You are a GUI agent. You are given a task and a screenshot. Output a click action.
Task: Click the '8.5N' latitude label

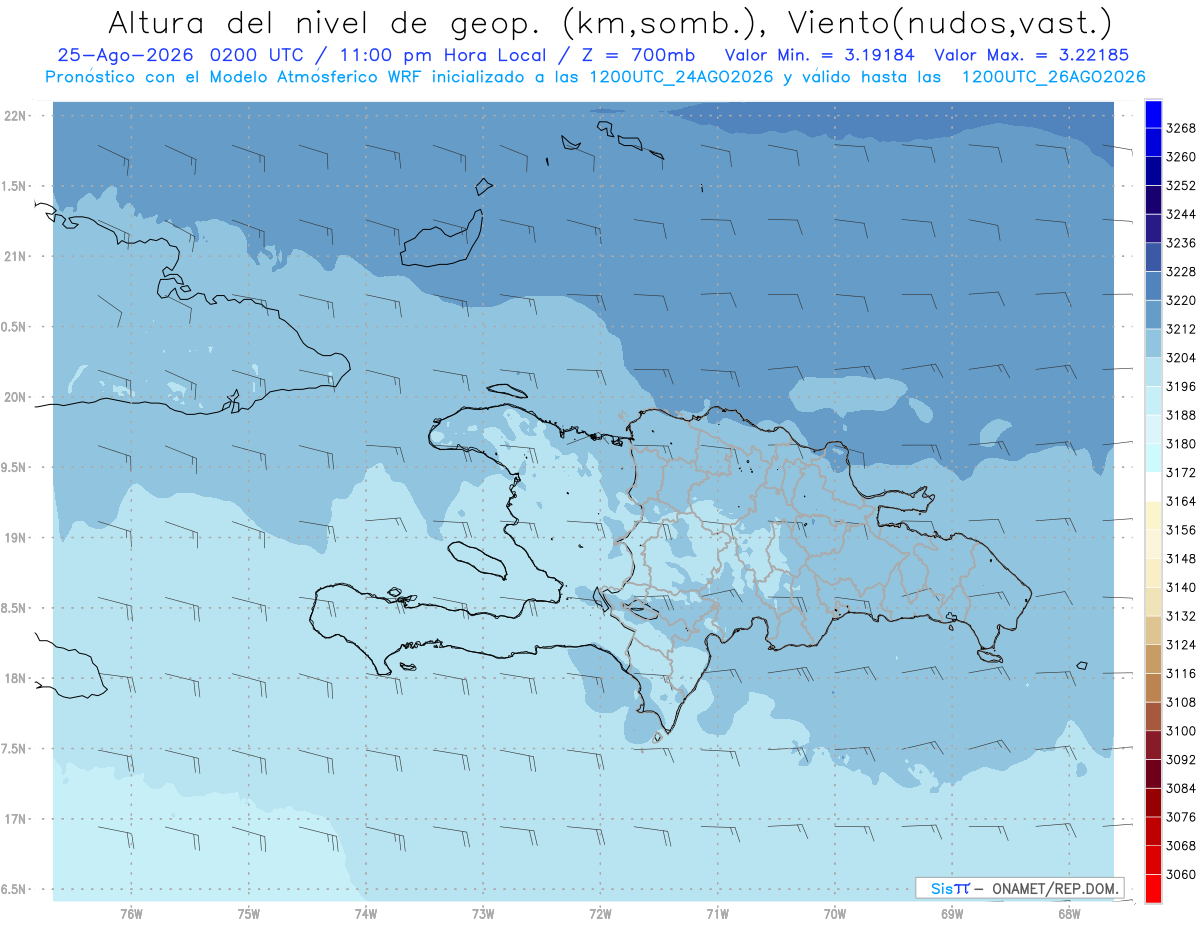click(x=14, y=608)
